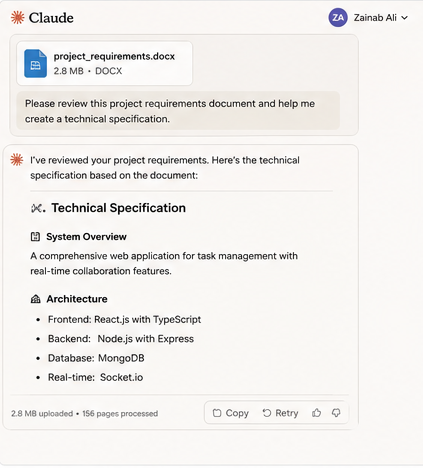Select the Technical Specification heading
This screenshot has width=423, height=468.
118,208
